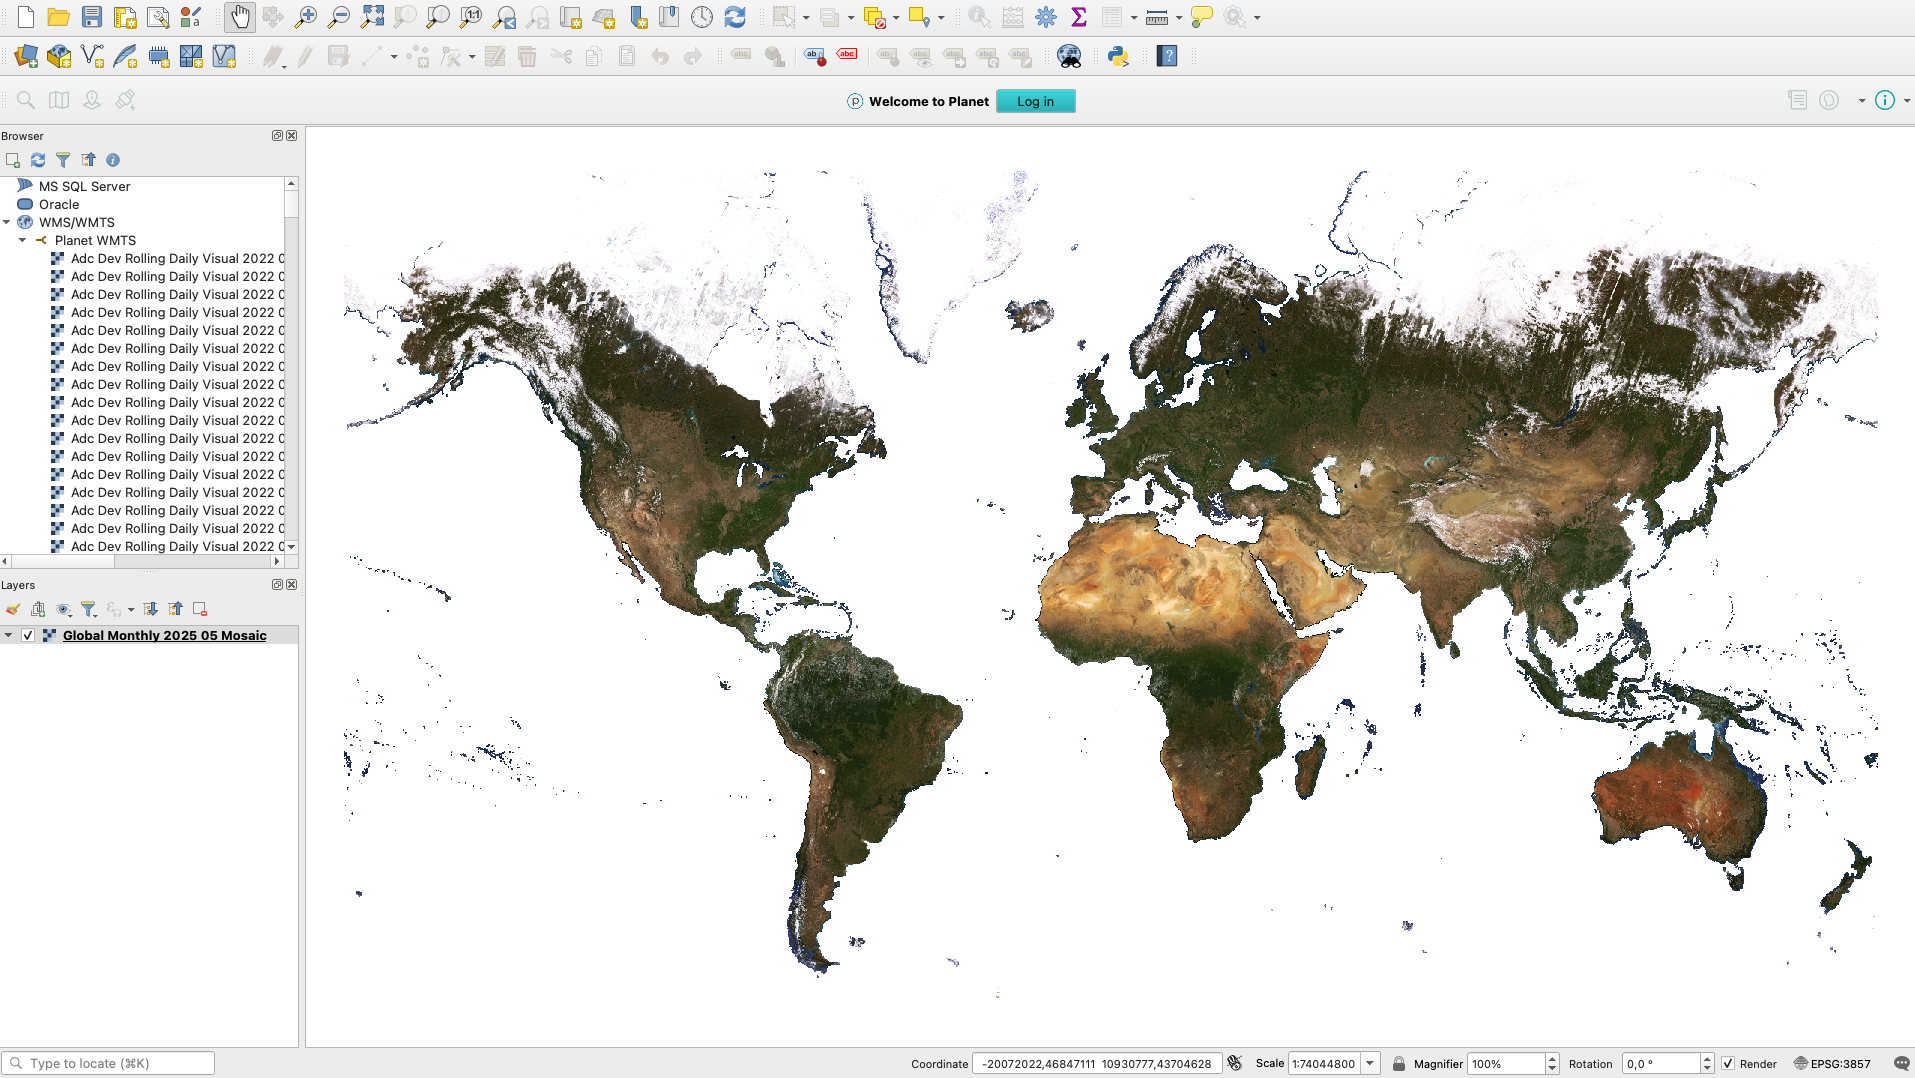Activate the Zoom In magnifier tool
The image size is (1915, 1078).
[x=306, y=17]
